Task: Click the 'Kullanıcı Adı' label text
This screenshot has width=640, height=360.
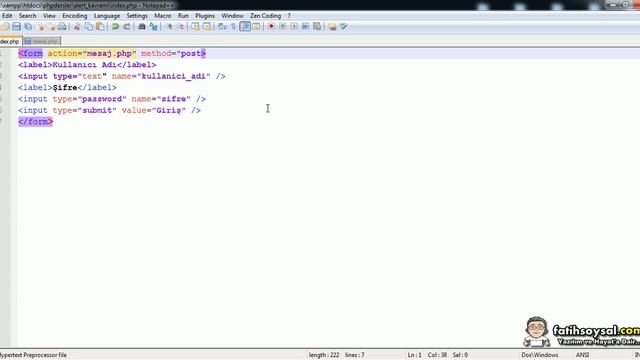Action: pyautogui.click(x=84, y=65)
